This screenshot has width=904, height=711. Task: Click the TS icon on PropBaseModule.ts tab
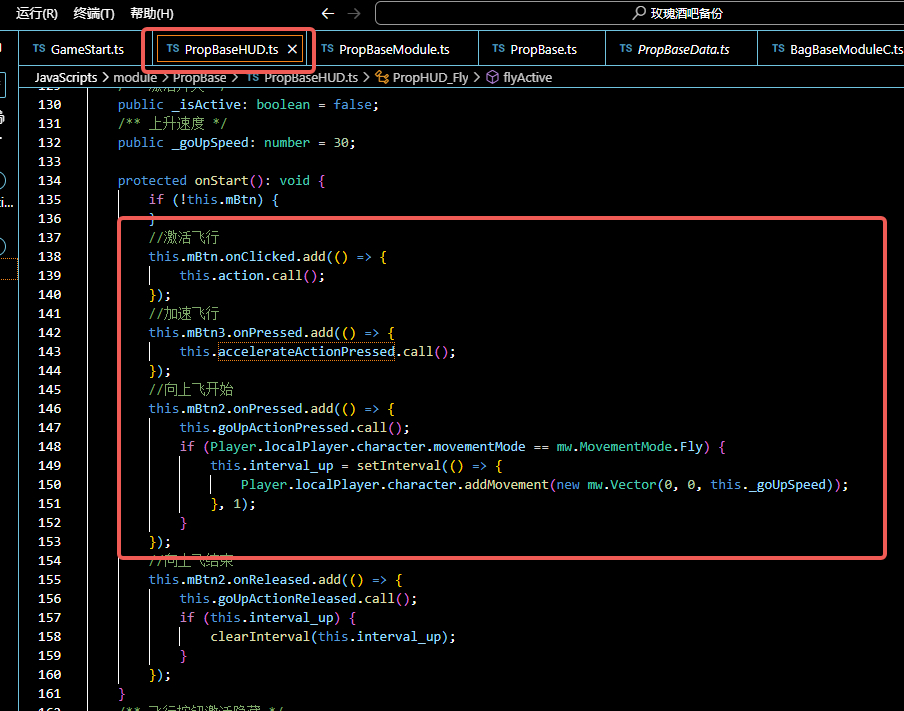327,48
